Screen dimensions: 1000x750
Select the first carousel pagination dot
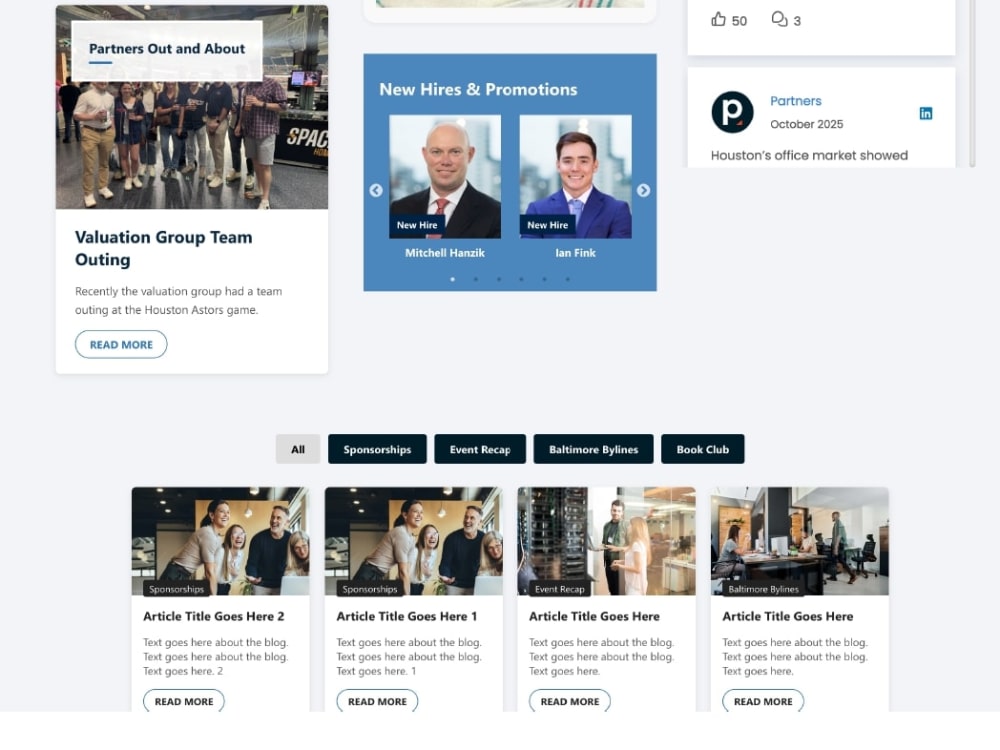[453, 279]
